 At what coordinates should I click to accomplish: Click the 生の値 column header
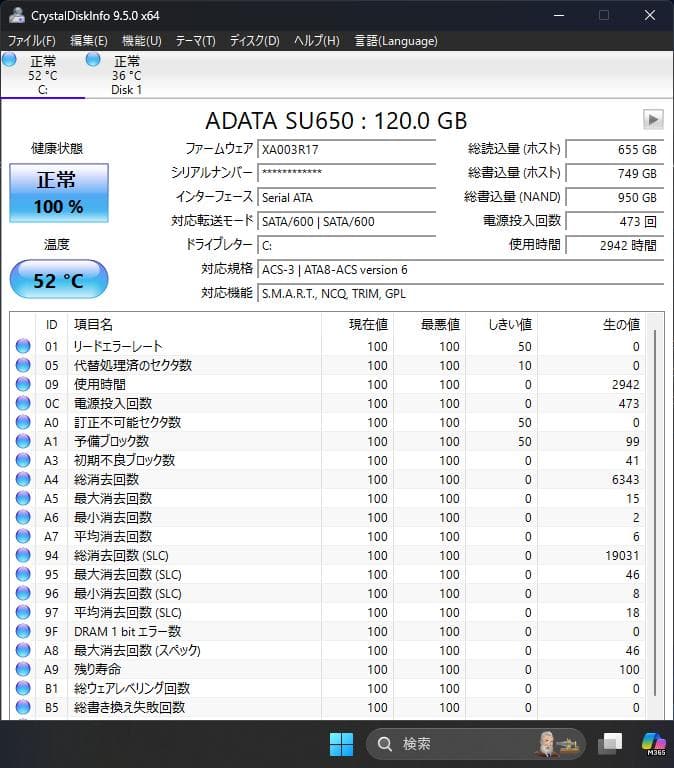pos(591,324)
